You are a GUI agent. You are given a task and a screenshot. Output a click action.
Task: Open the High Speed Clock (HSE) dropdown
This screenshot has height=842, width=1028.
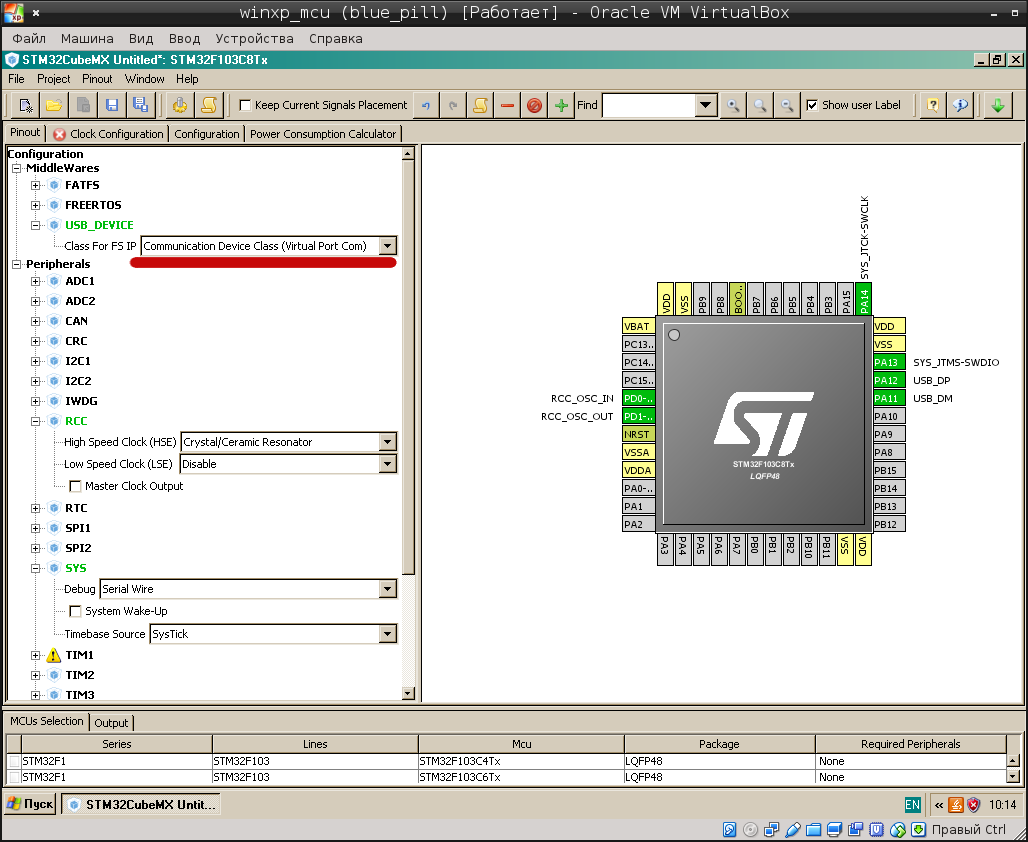coord(388,442)
